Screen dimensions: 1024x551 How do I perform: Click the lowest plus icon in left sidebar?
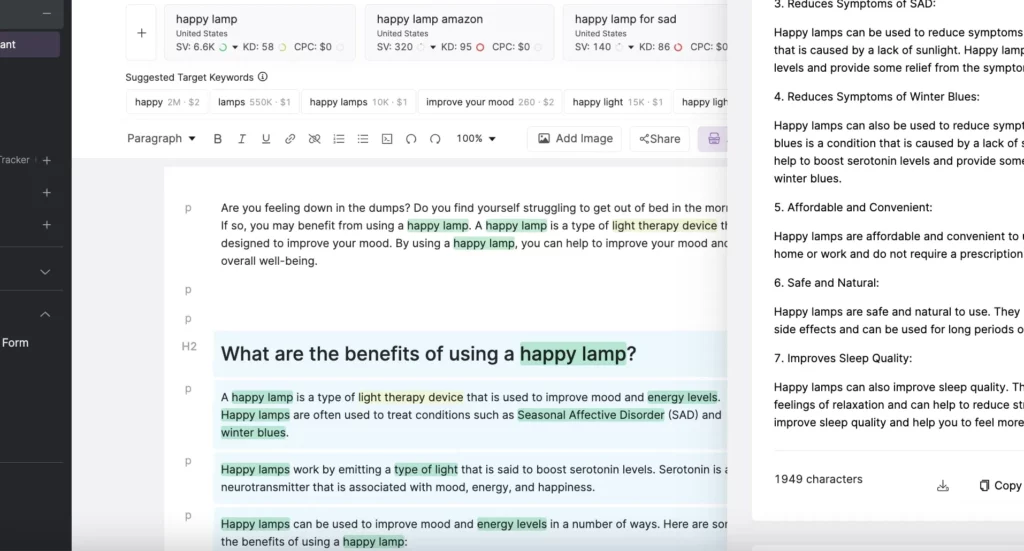pos(46,225)
